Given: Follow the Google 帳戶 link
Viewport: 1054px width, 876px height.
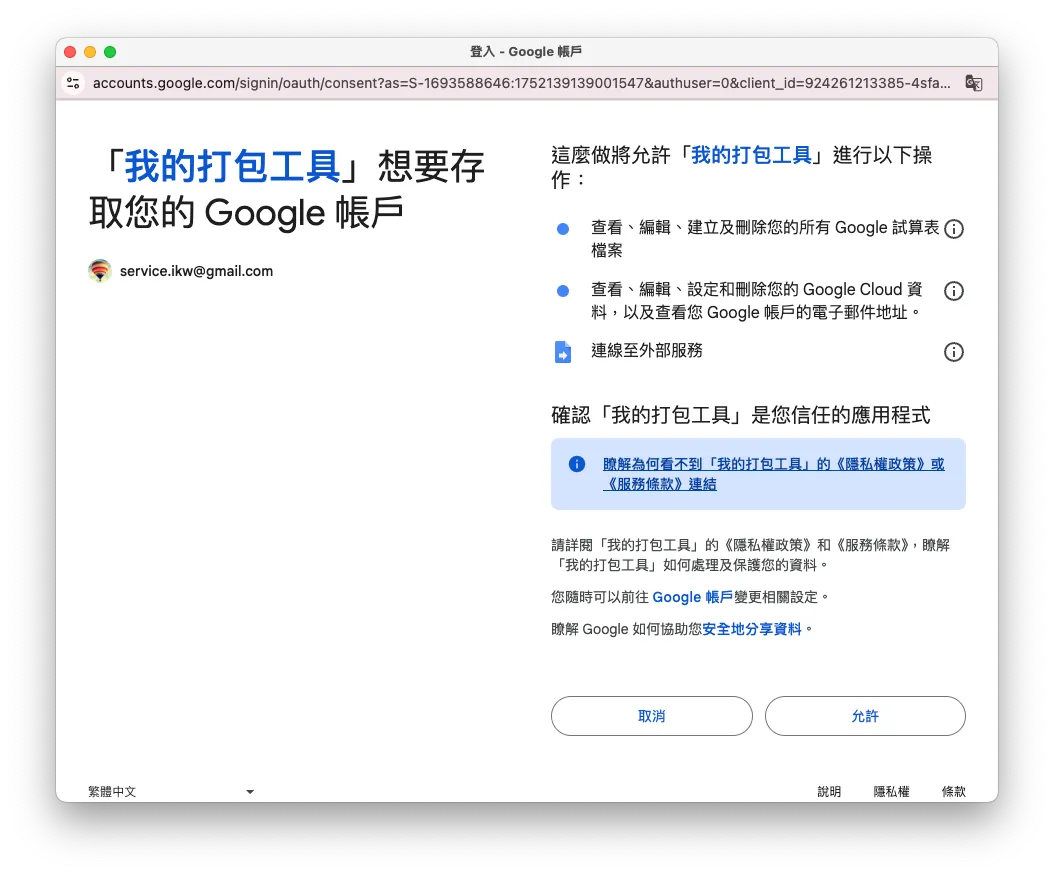Looking at the screenshot, I should pyautogui.click(x=692, y=597).
